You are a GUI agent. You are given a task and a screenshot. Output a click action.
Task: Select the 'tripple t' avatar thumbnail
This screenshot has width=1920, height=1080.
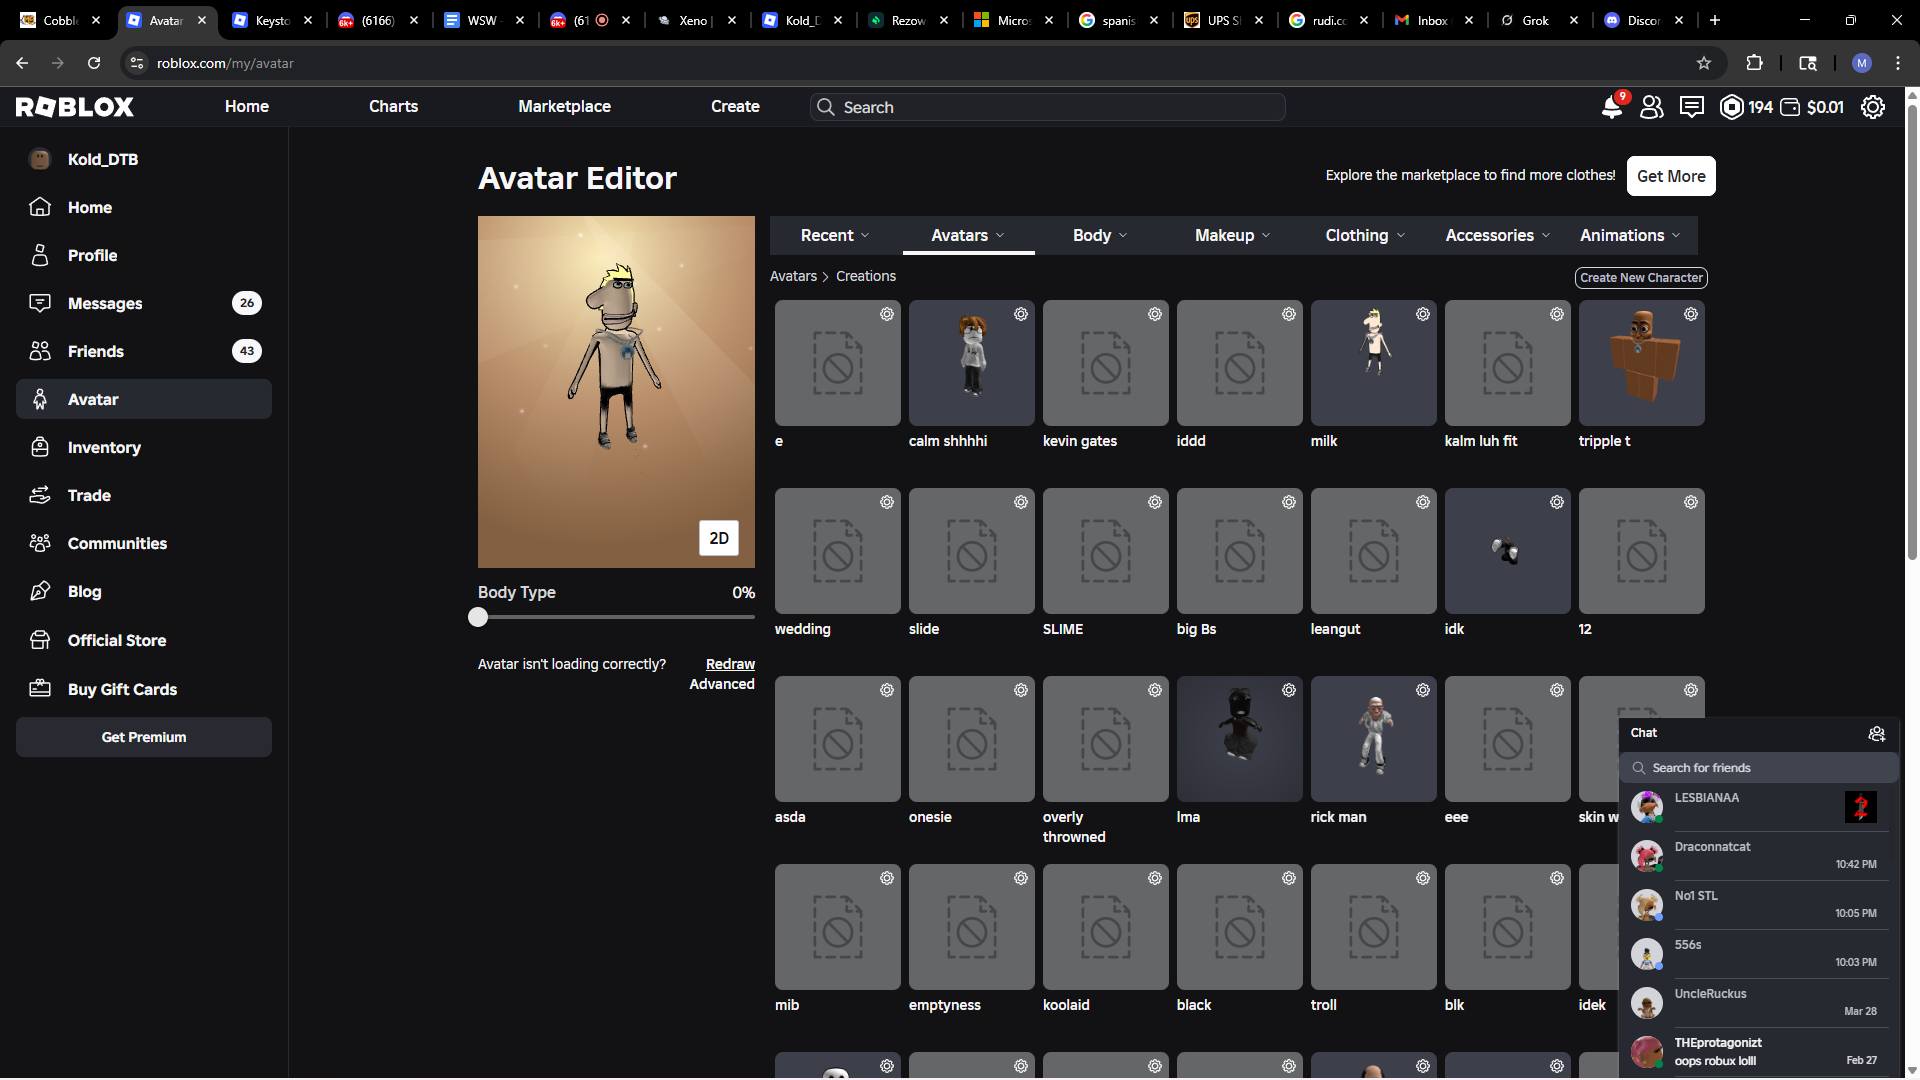click(x=1641, y=363)
